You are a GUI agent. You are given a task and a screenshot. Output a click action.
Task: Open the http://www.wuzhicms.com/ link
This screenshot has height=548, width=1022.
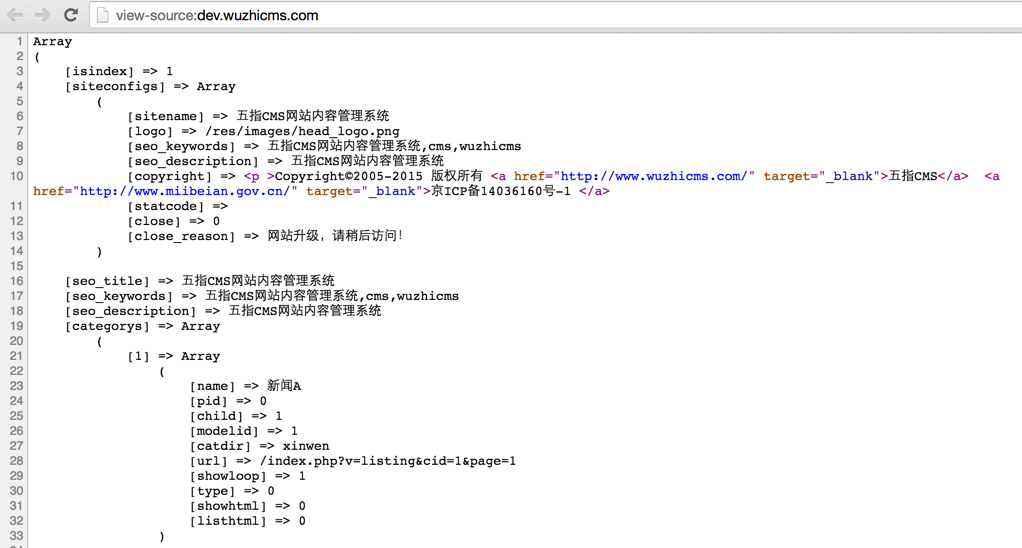click(x=654, y=176)
